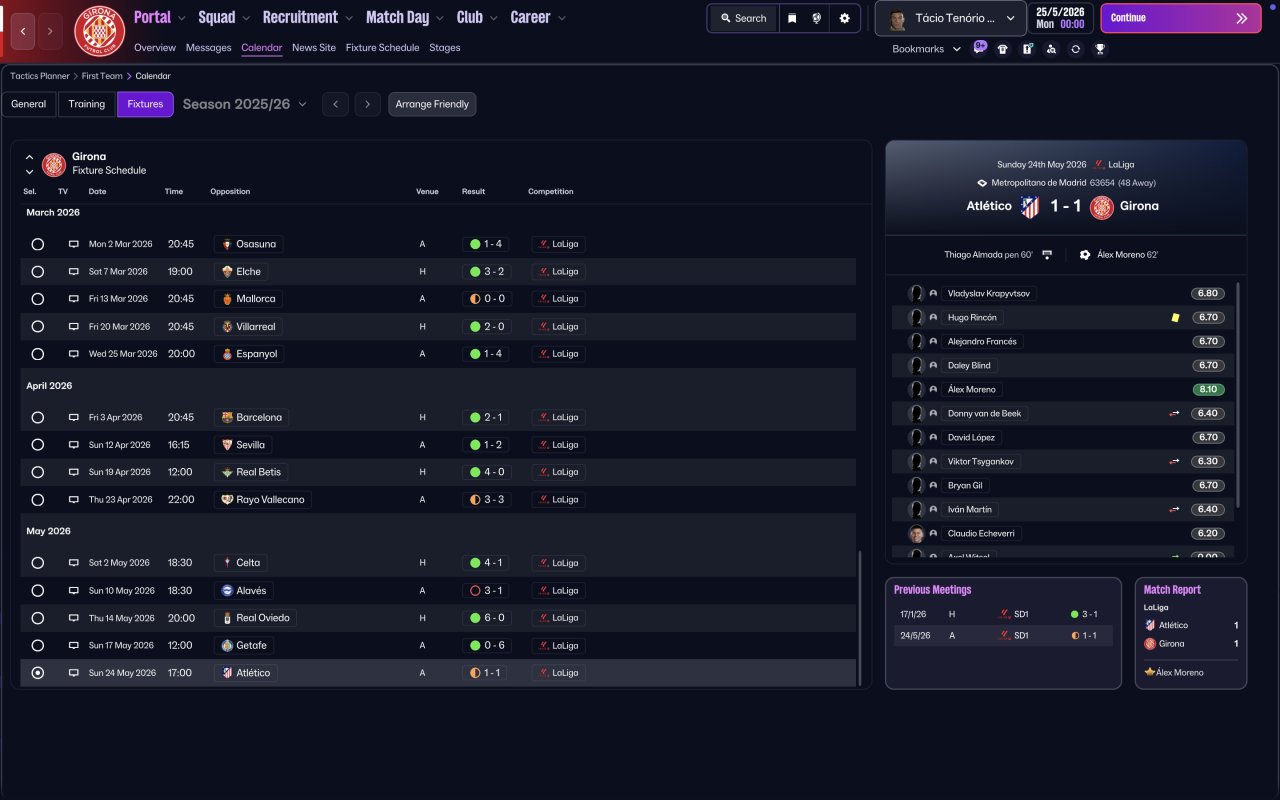Click the star icon next to Álex Moreno in Match Report
The width and height of the screenshot is (1280, 800).
(1150, 672)
